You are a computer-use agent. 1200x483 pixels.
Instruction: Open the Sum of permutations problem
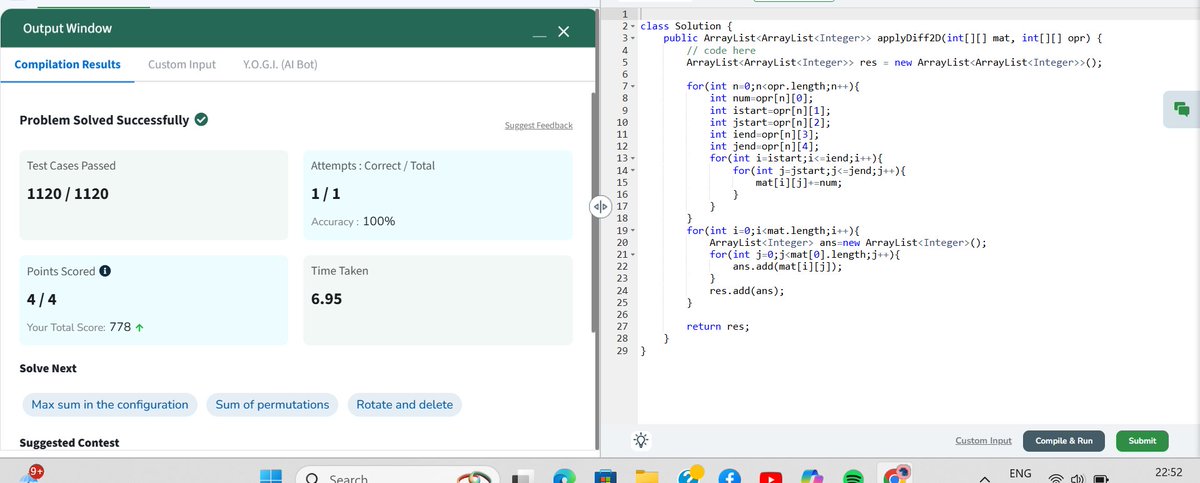(272, 405)
